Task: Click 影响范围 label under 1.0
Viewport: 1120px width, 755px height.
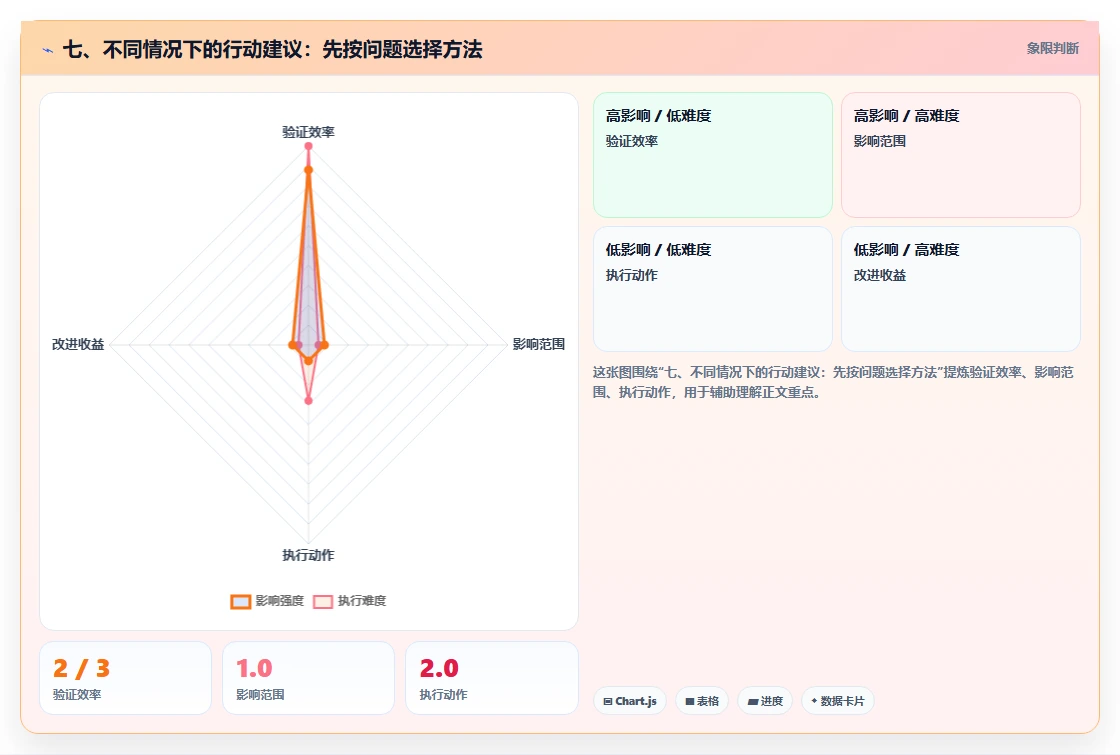Action: coord(260,694)
